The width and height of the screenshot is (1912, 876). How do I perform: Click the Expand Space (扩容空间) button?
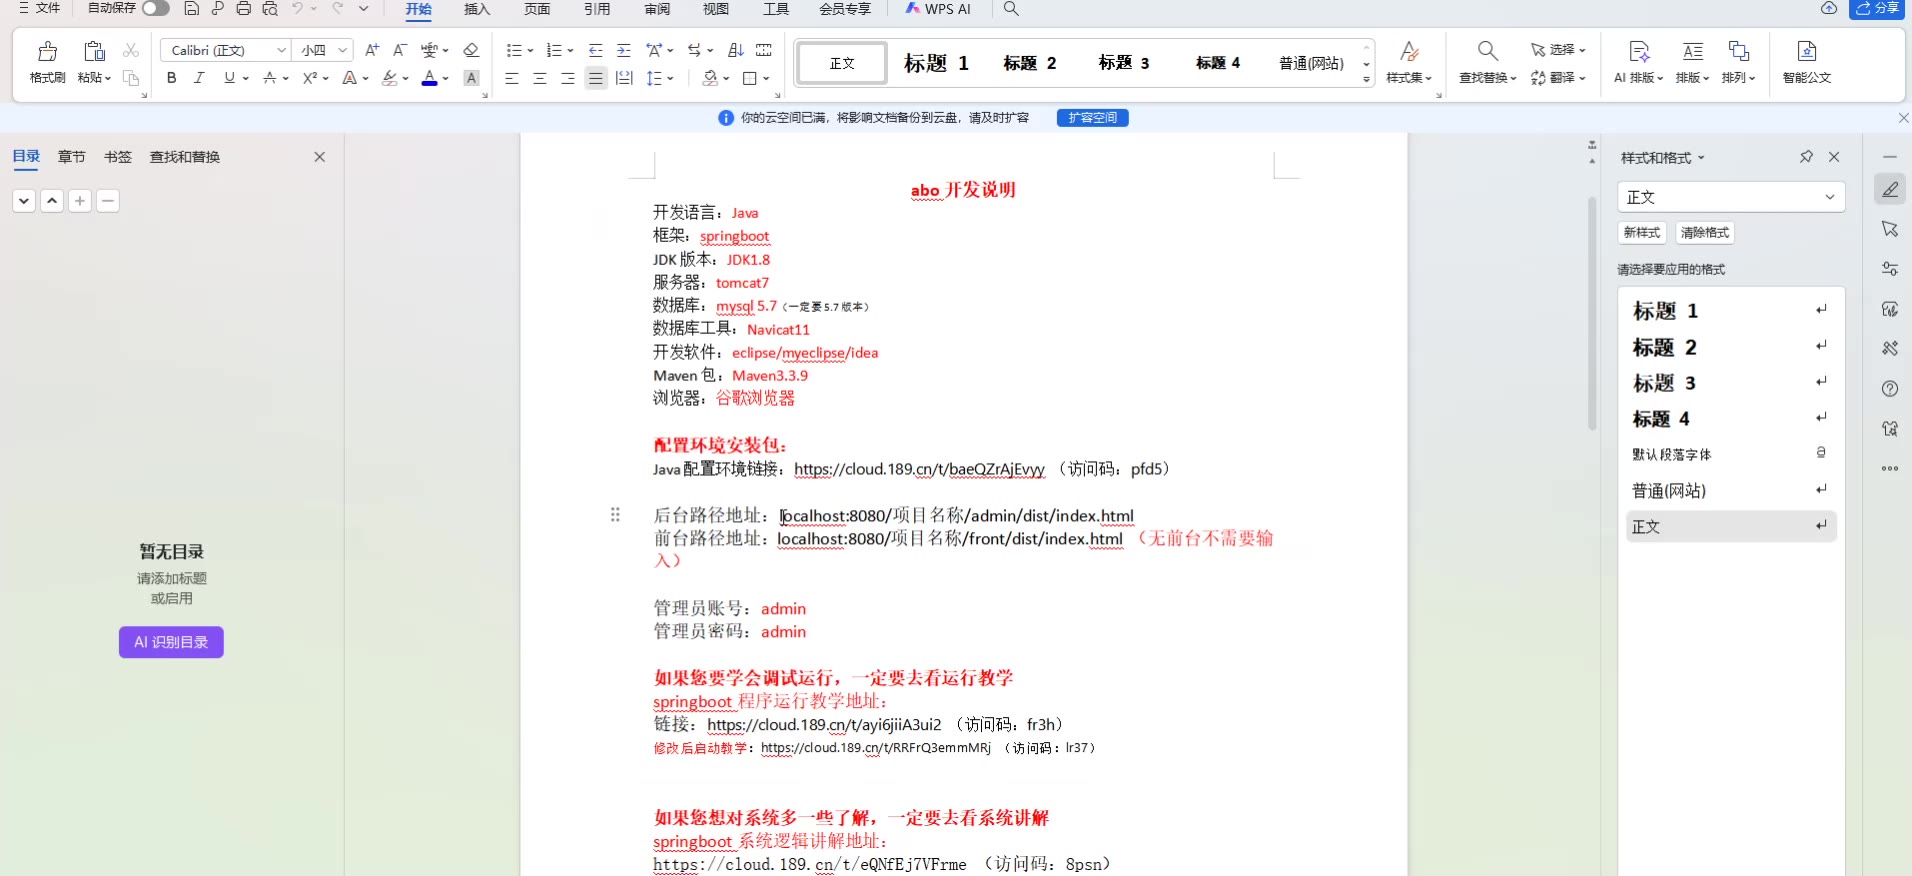click(1093, 118)
